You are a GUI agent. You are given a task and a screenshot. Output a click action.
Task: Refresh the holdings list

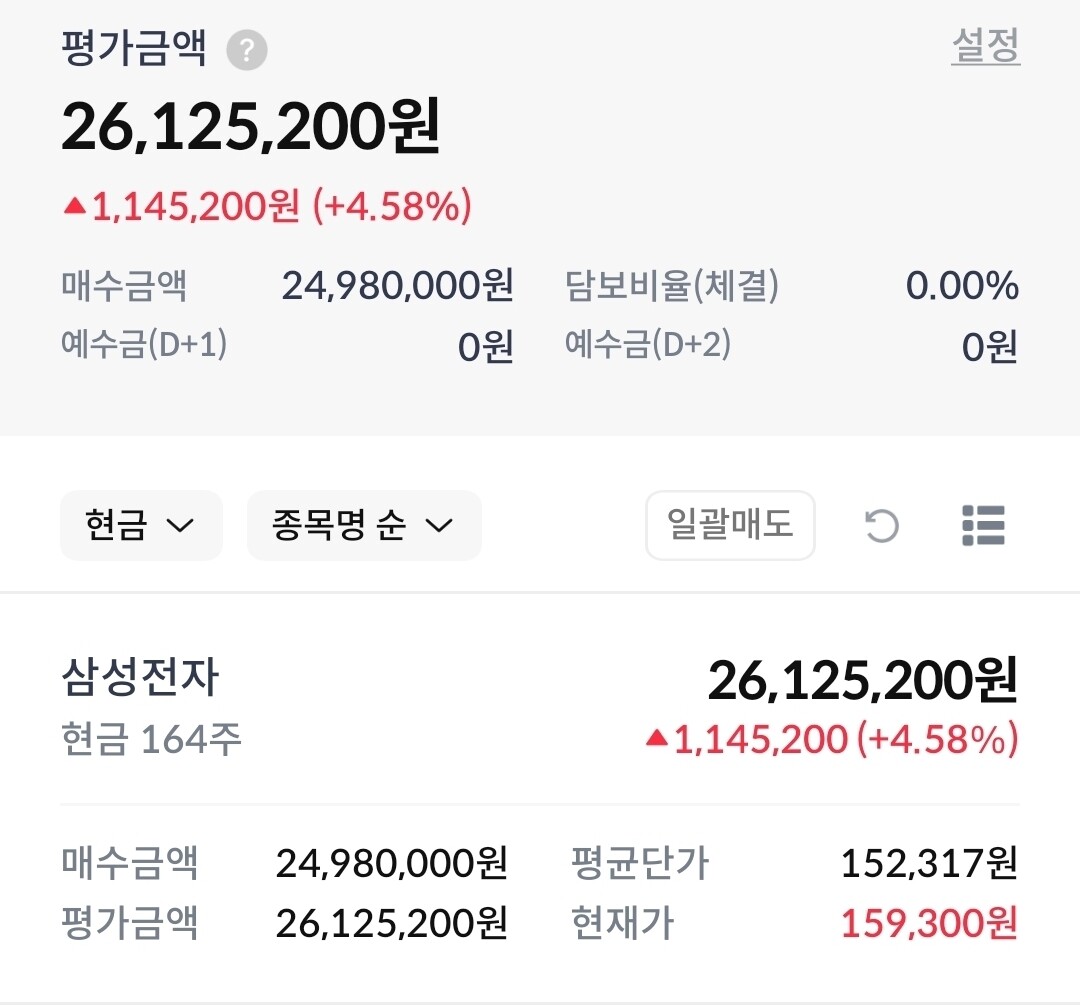click(881, 525)
